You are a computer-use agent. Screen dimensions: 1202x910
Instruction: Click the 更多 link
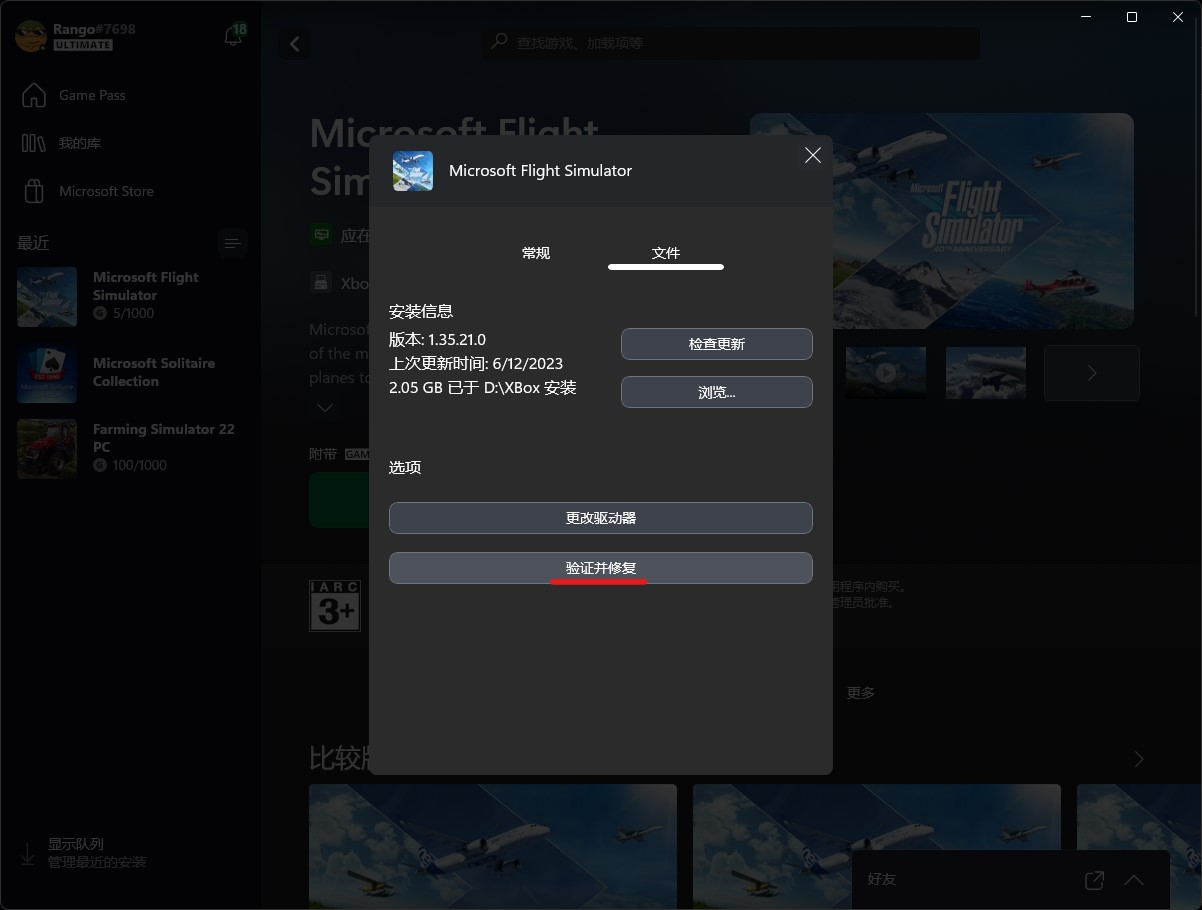pyautogui.click(x=861, y=693)
